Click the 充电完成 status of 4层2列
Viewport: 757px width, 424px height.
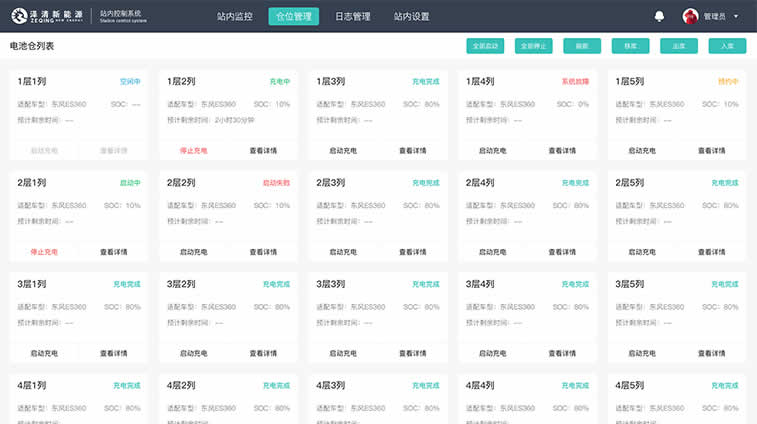277,386
